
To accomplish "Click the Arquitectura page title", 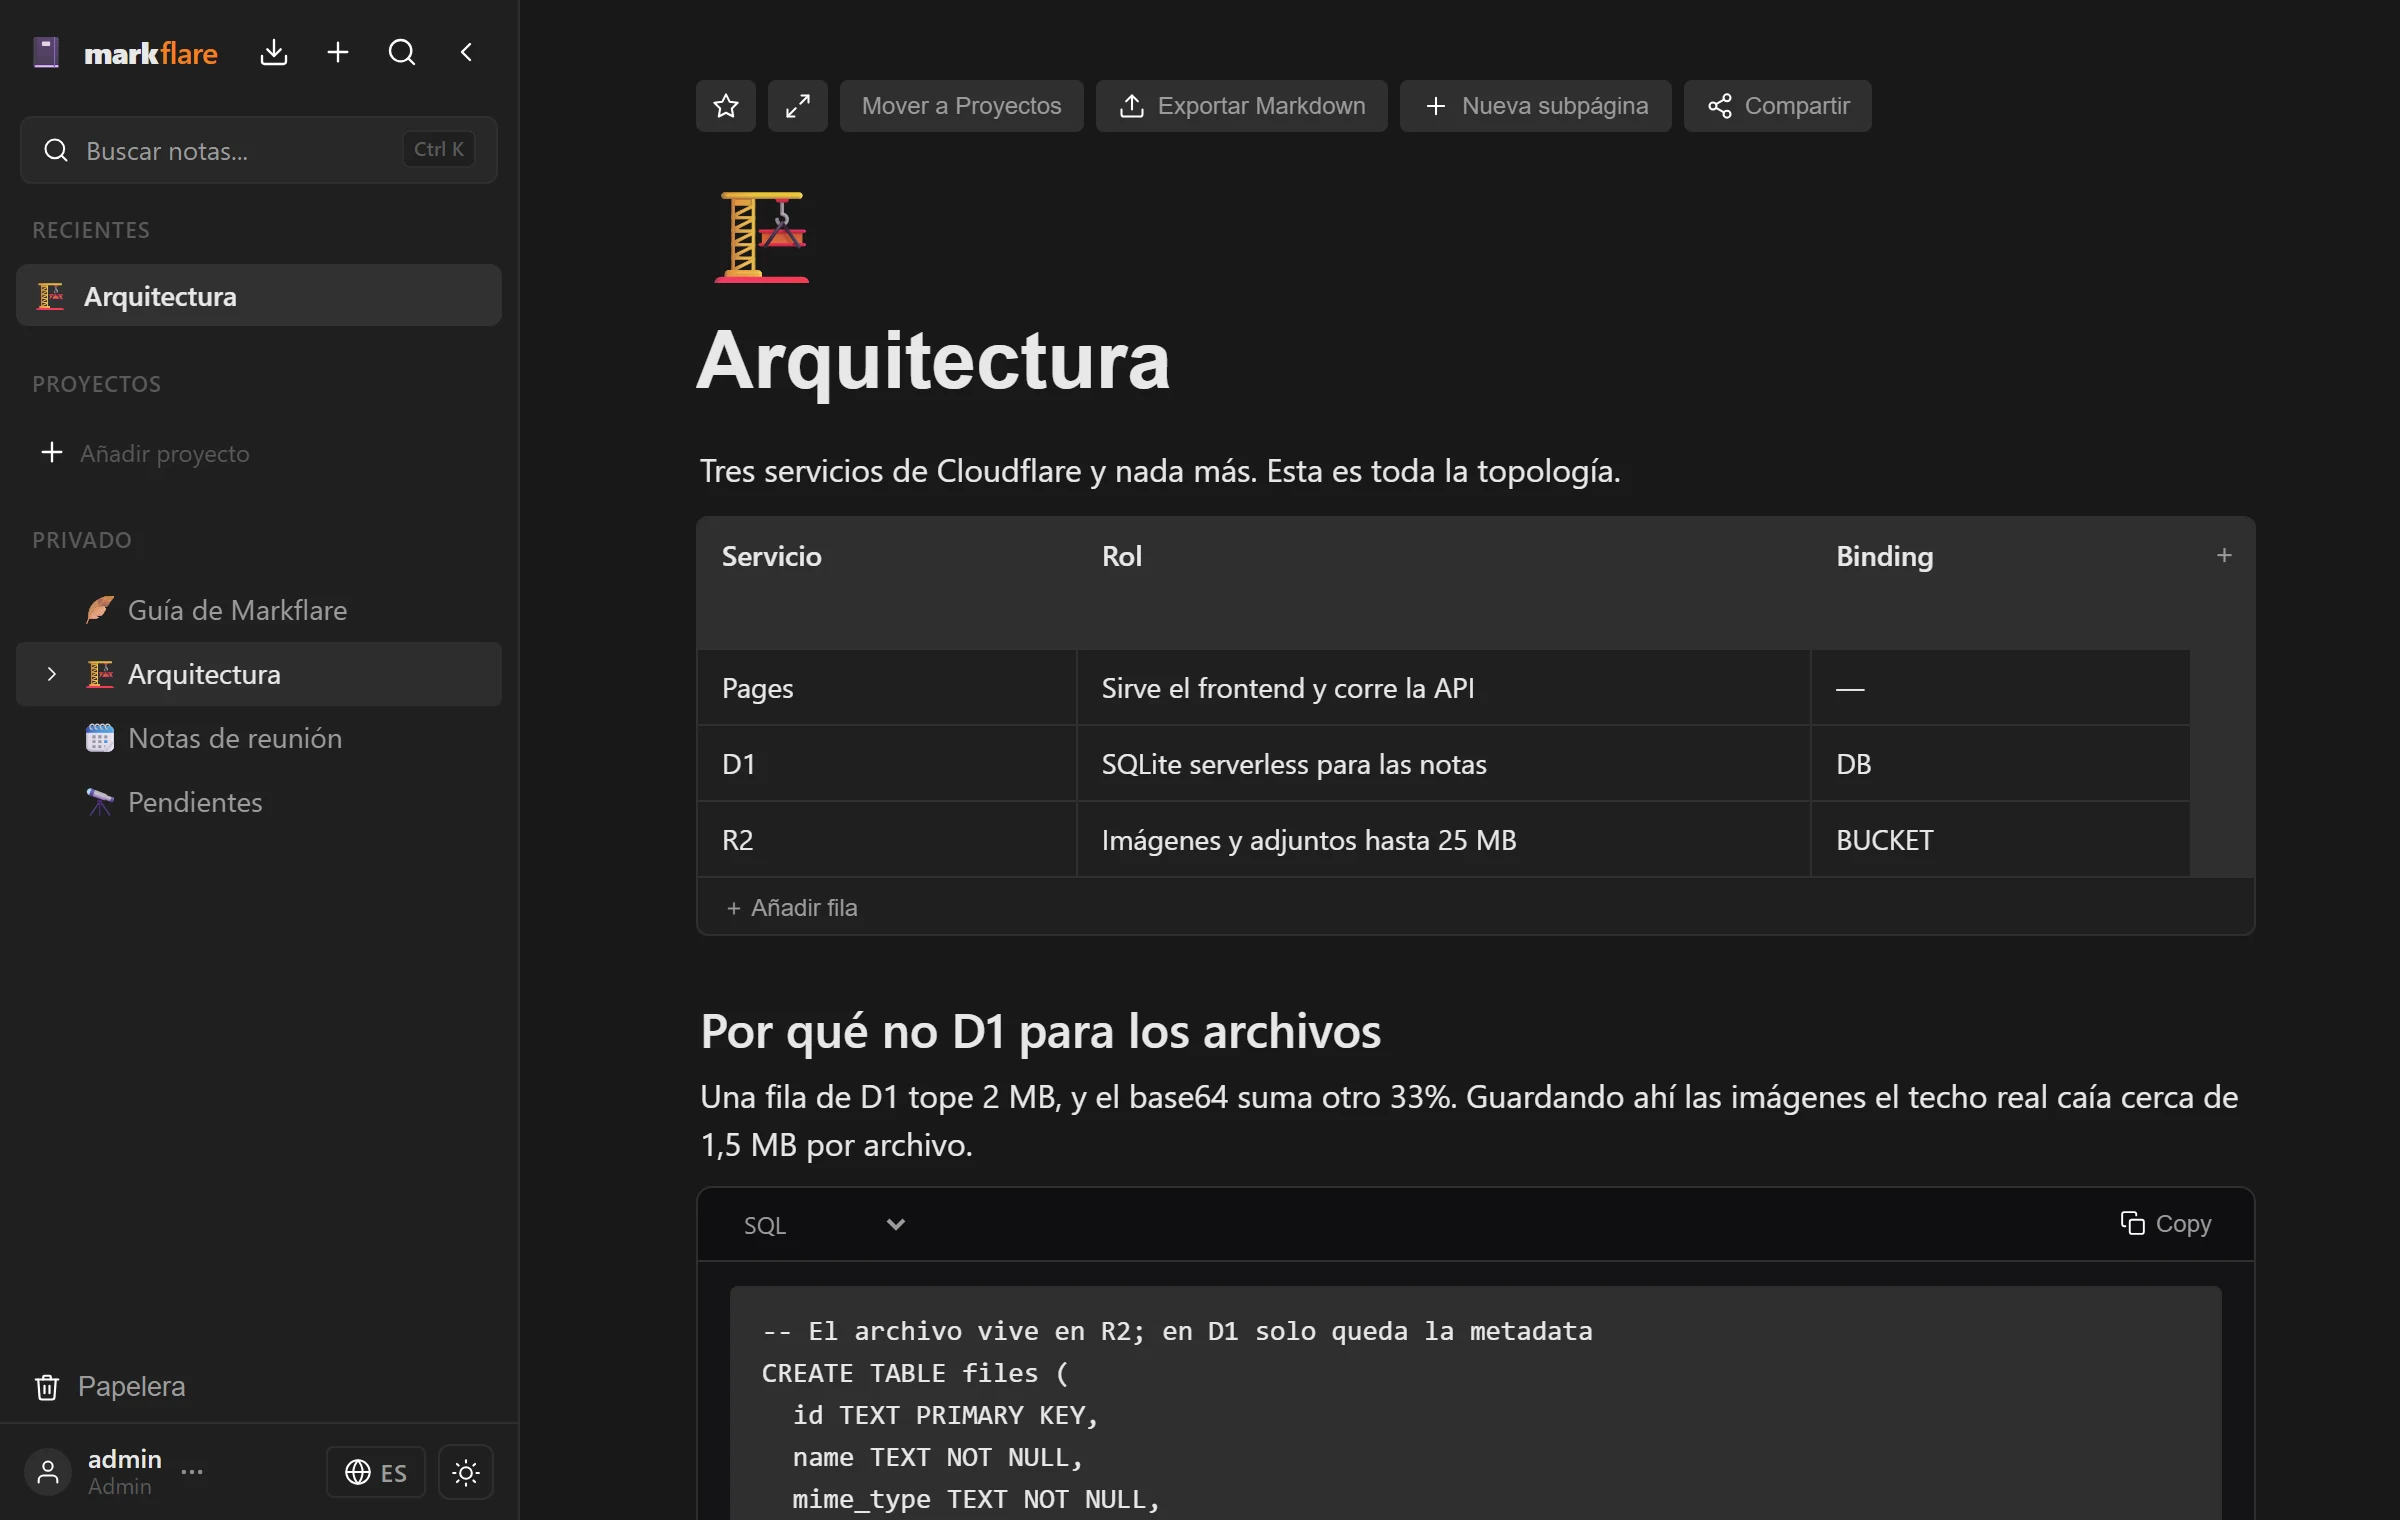I will tap(932, 360).
